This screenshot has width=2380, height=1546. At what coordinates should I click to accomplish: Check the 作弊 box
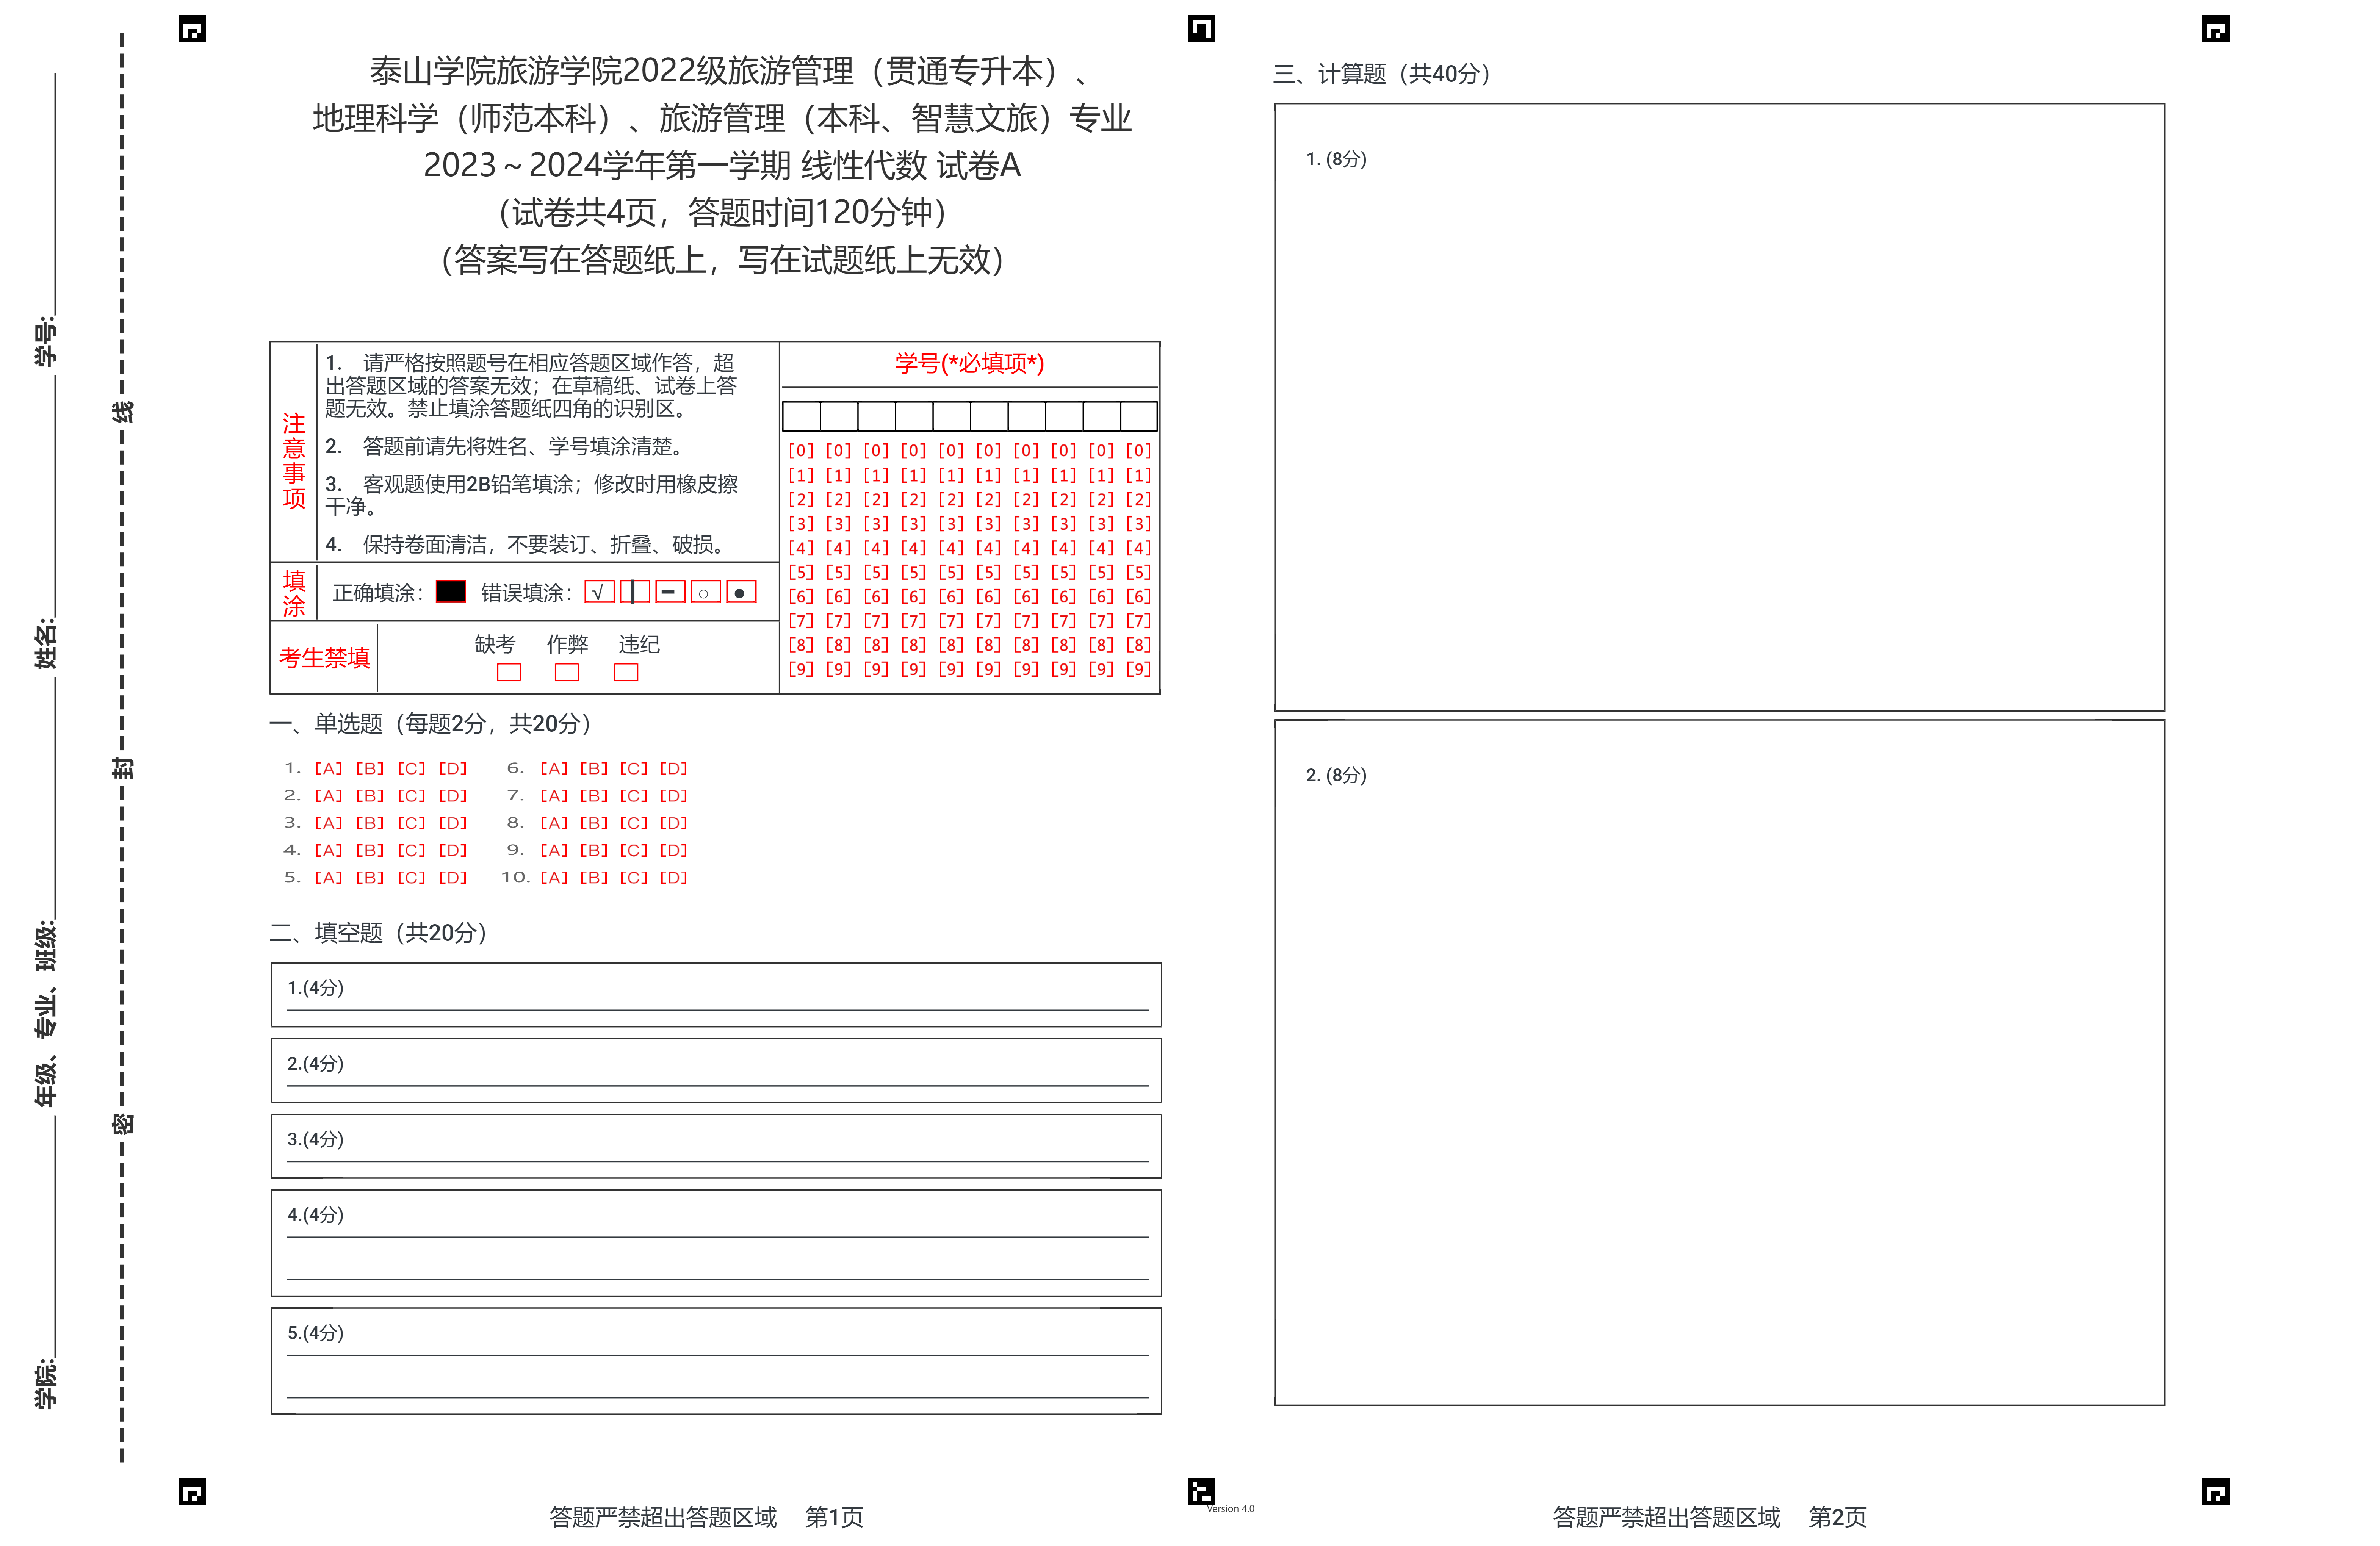point(567,672)
